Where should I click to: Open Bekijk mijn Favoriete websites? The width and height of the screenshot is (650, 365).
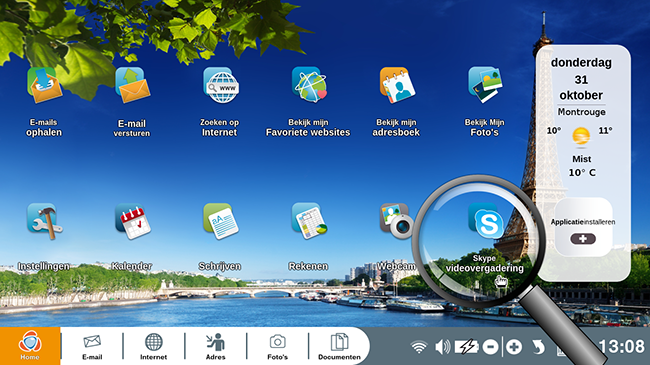click(x=309, y=85)
